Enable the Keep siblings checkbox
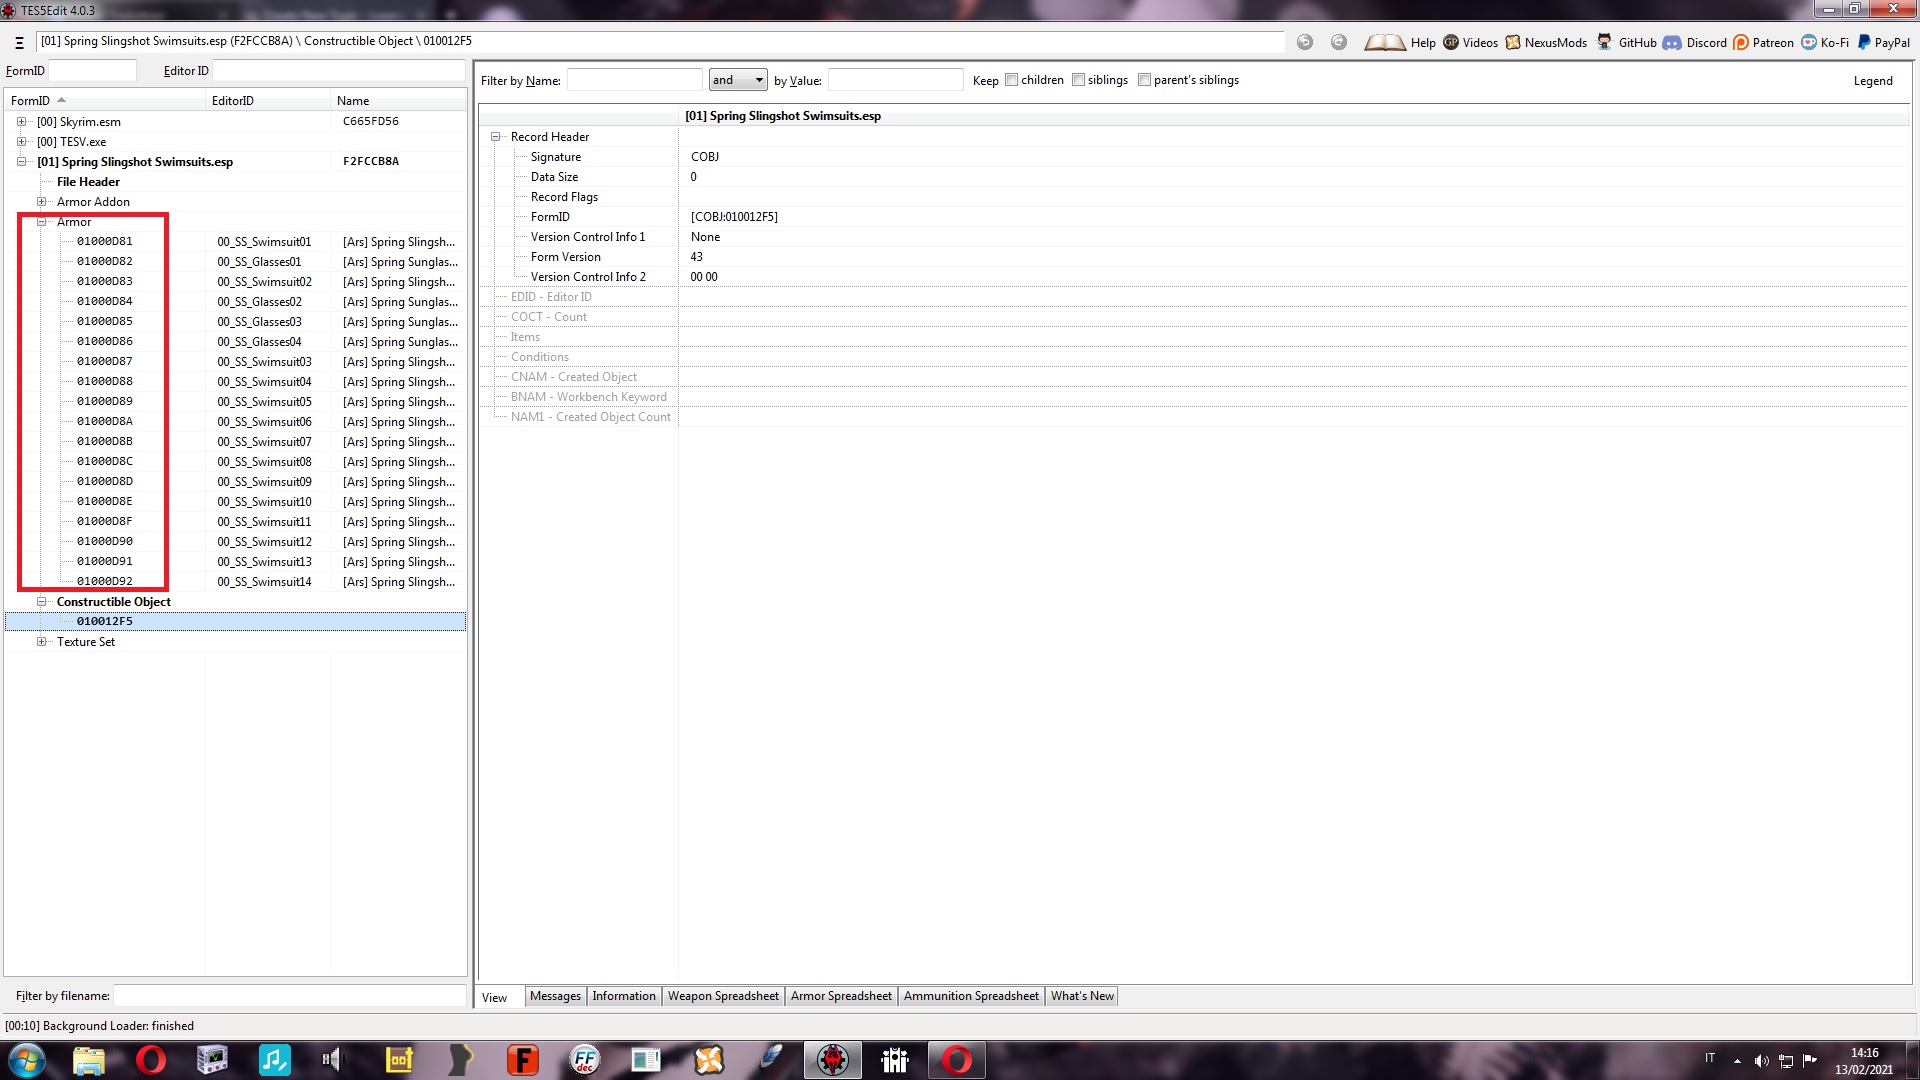The image size is (1920, 1080). point(1078,80)
